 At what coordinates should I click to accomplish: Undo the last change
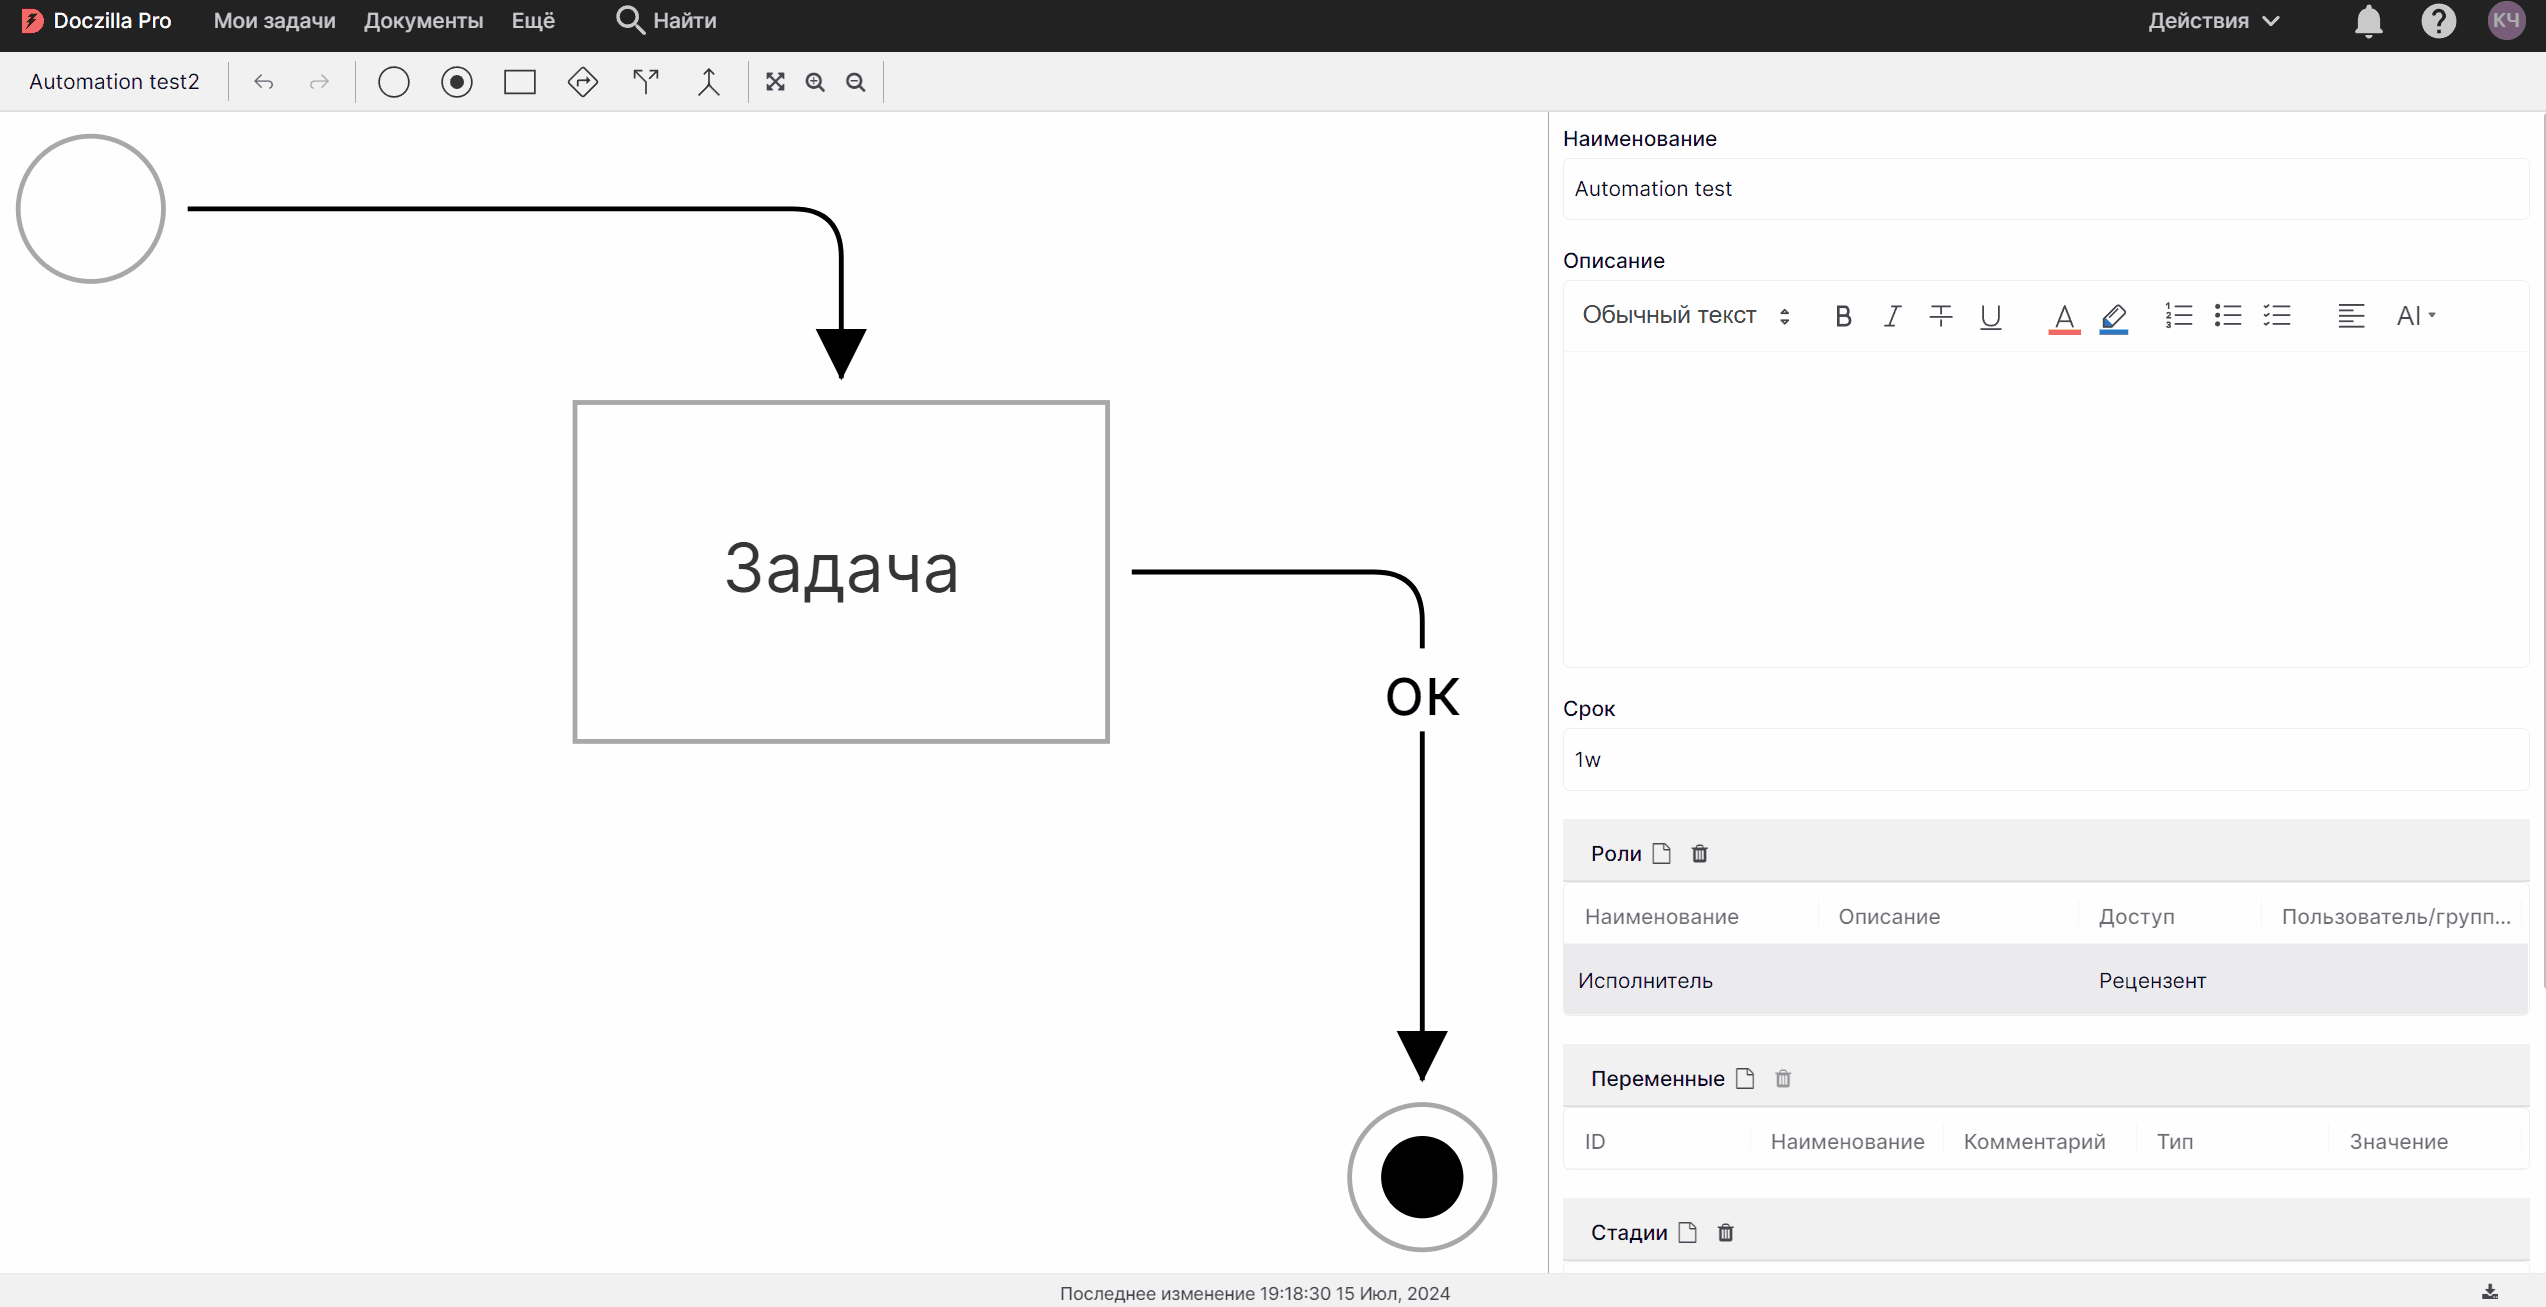pyautogui.click(x=264, y=82)
